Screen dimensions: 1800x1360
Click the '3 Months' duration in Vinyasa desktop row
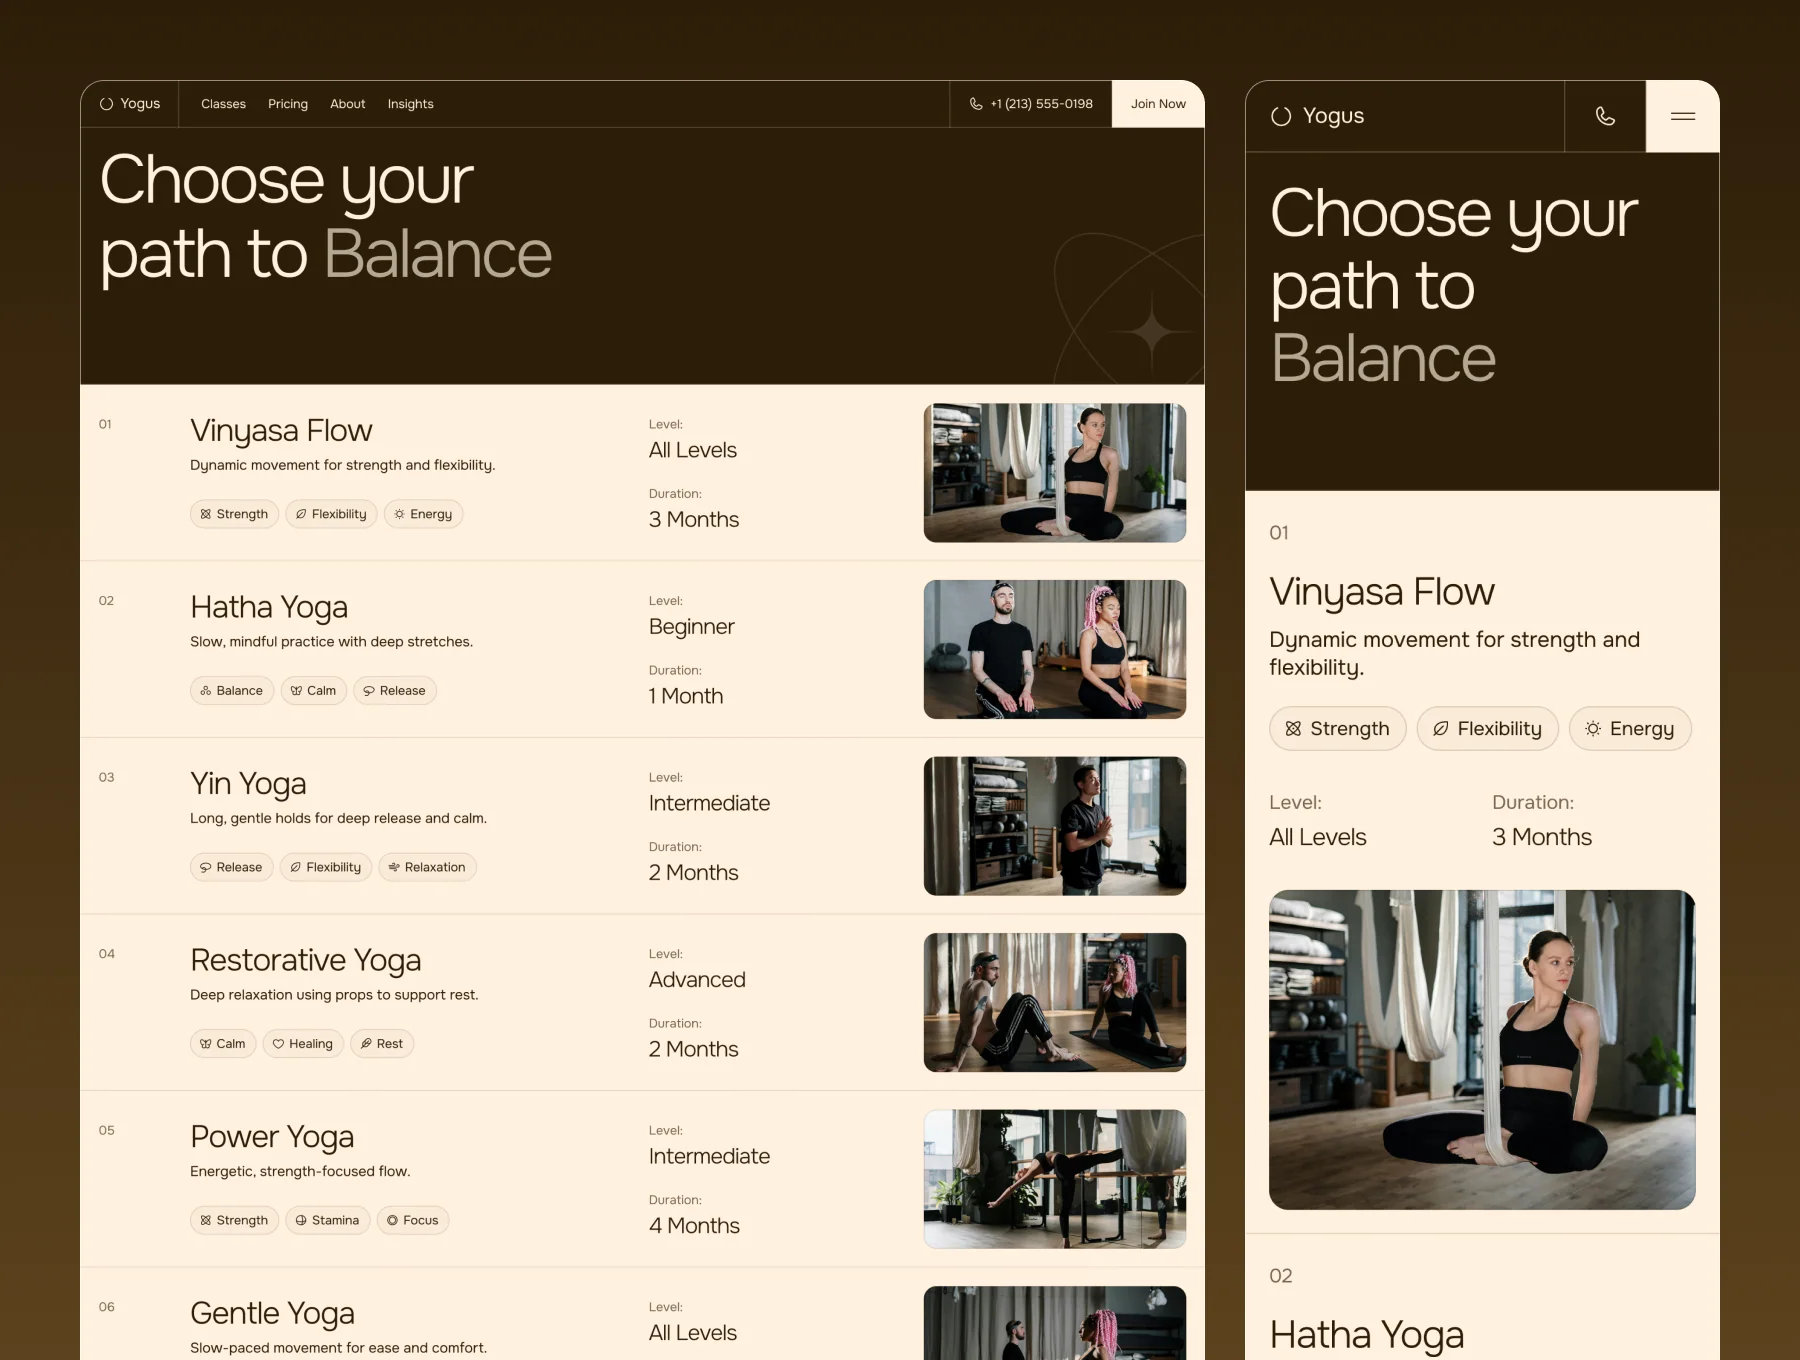pos(694,520)
